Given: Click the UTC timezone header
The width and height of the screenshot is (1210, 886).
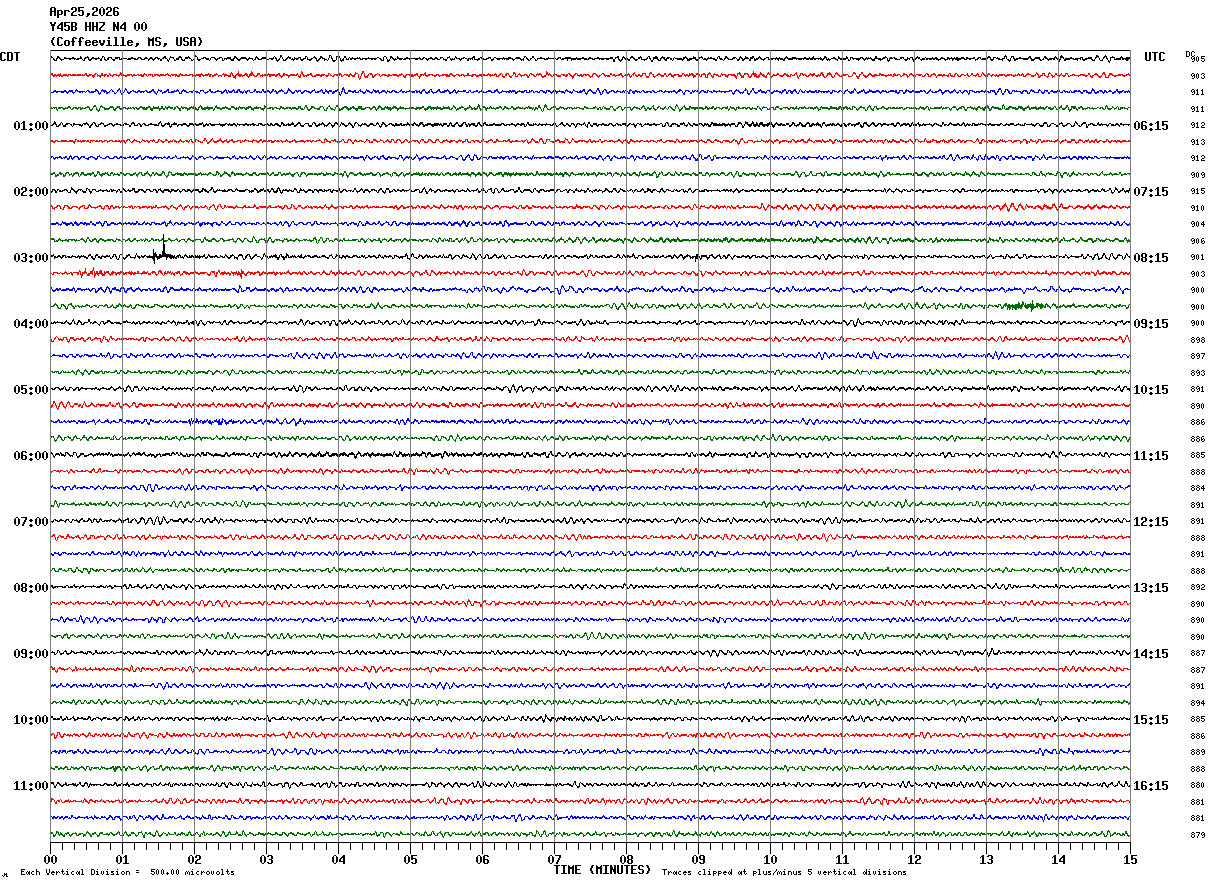Looking at the screenshot, I should pos(1155,57).
